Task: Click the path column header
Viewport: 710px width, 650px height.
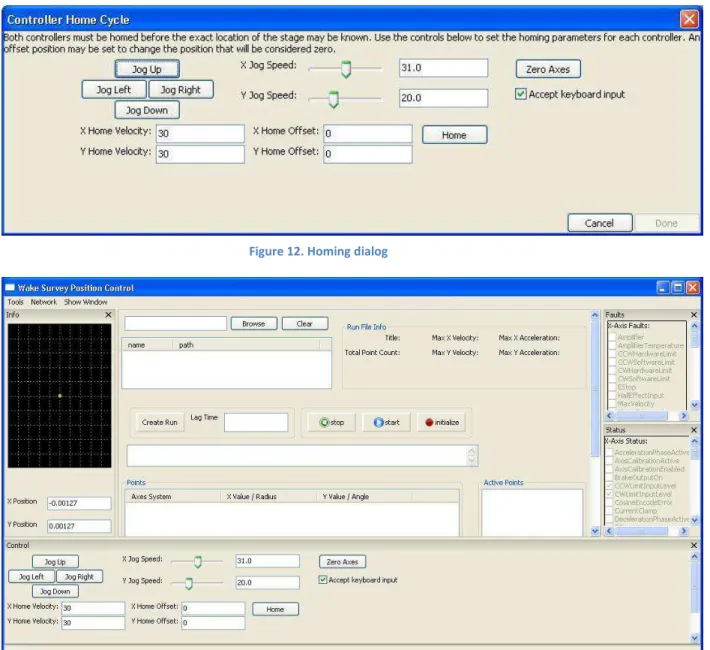Action: pos(246,345)
